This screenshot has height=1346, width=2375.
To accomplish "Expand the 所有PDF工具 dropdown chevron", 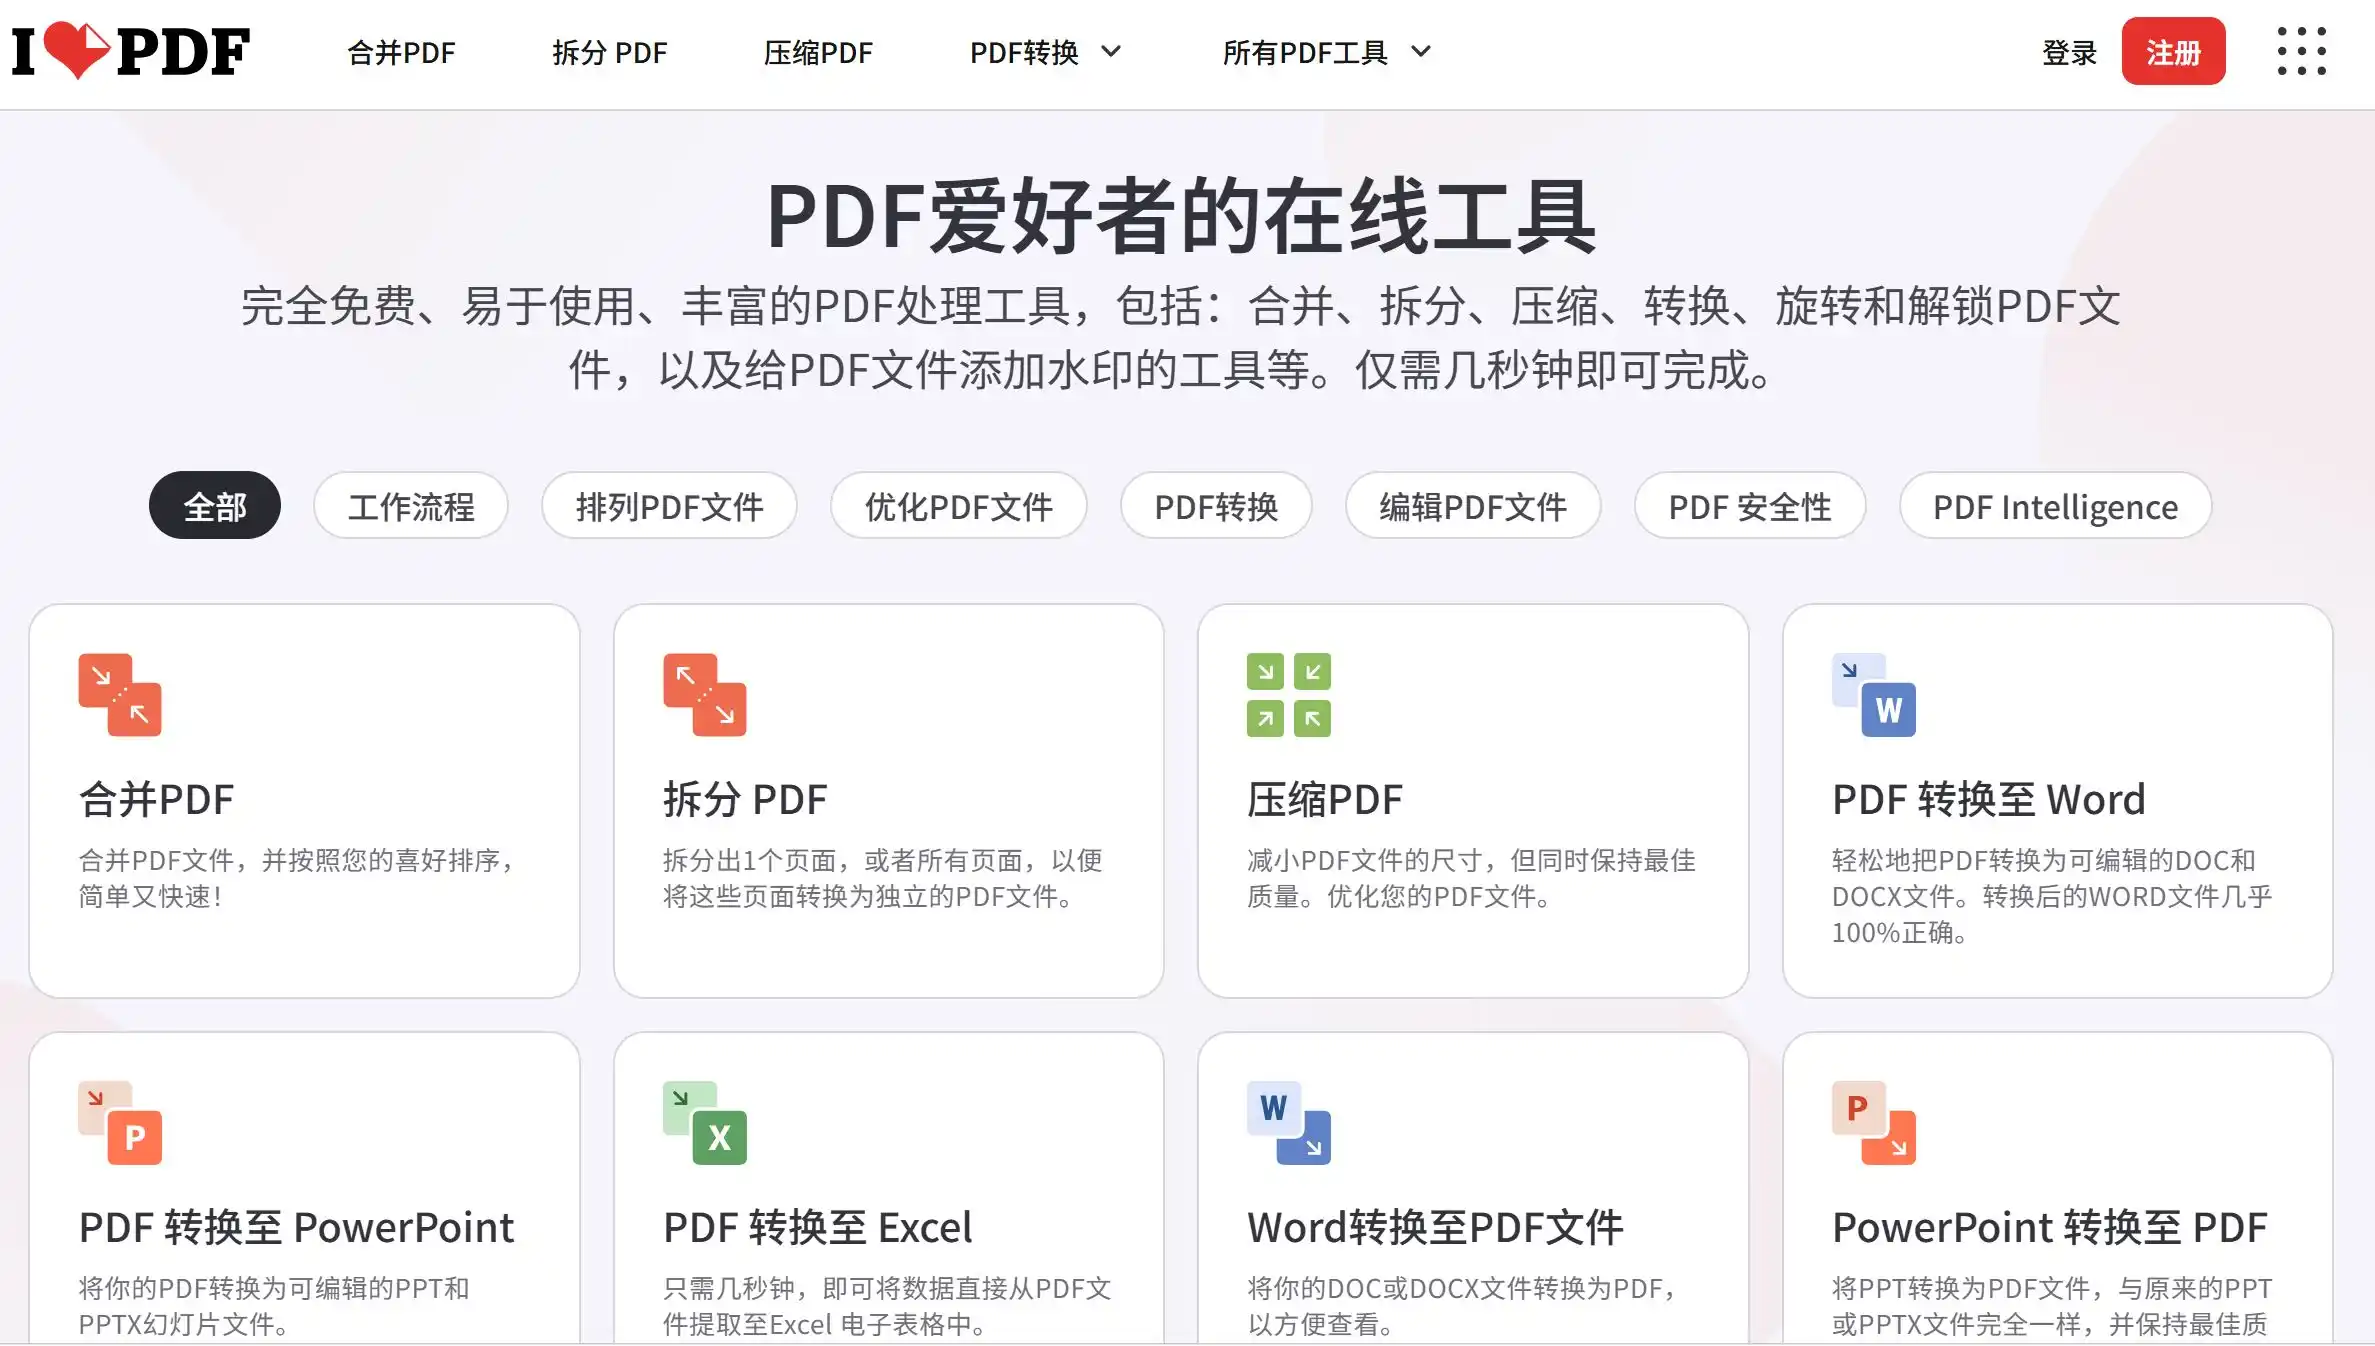I will pyautogui.click(x=1421, y=52).
